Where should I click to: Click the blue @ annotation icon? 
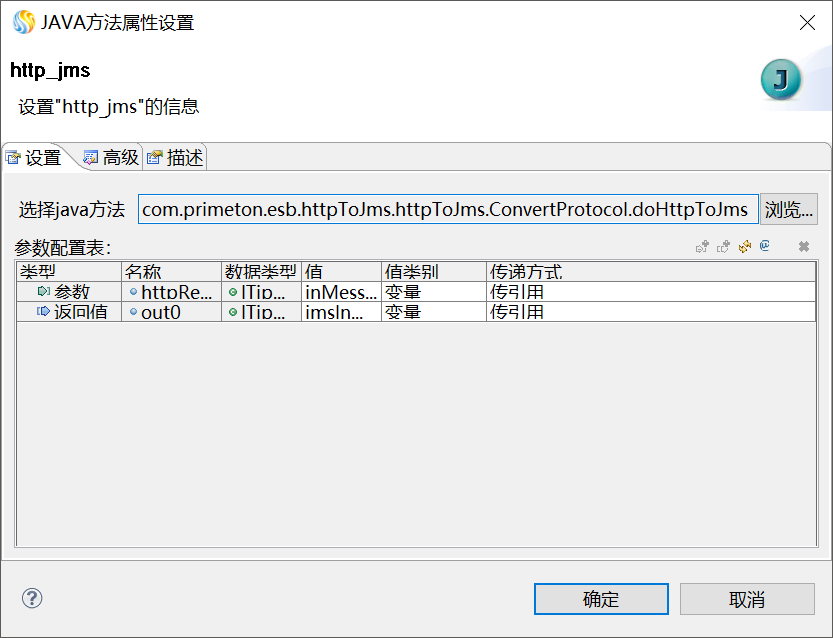tap(764, 245)
